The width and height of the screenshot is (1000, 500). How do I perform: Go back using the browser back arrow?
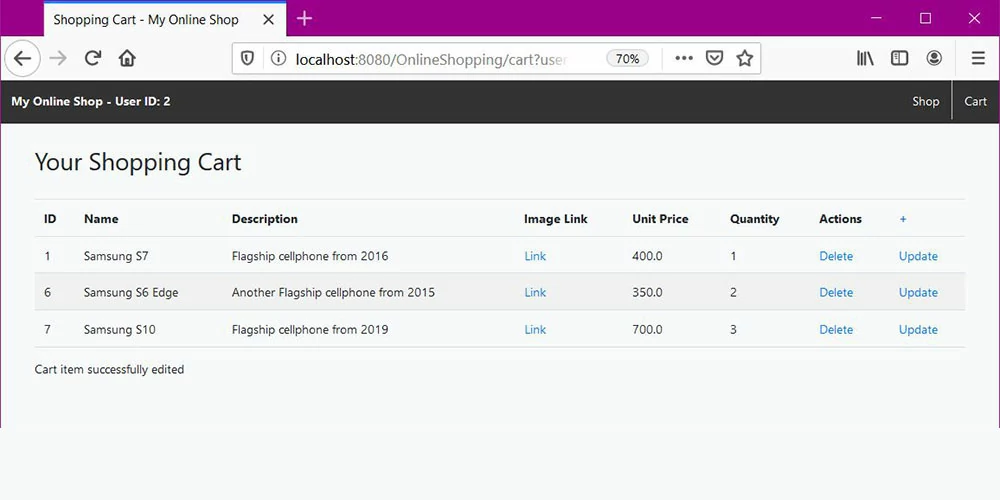22,59
